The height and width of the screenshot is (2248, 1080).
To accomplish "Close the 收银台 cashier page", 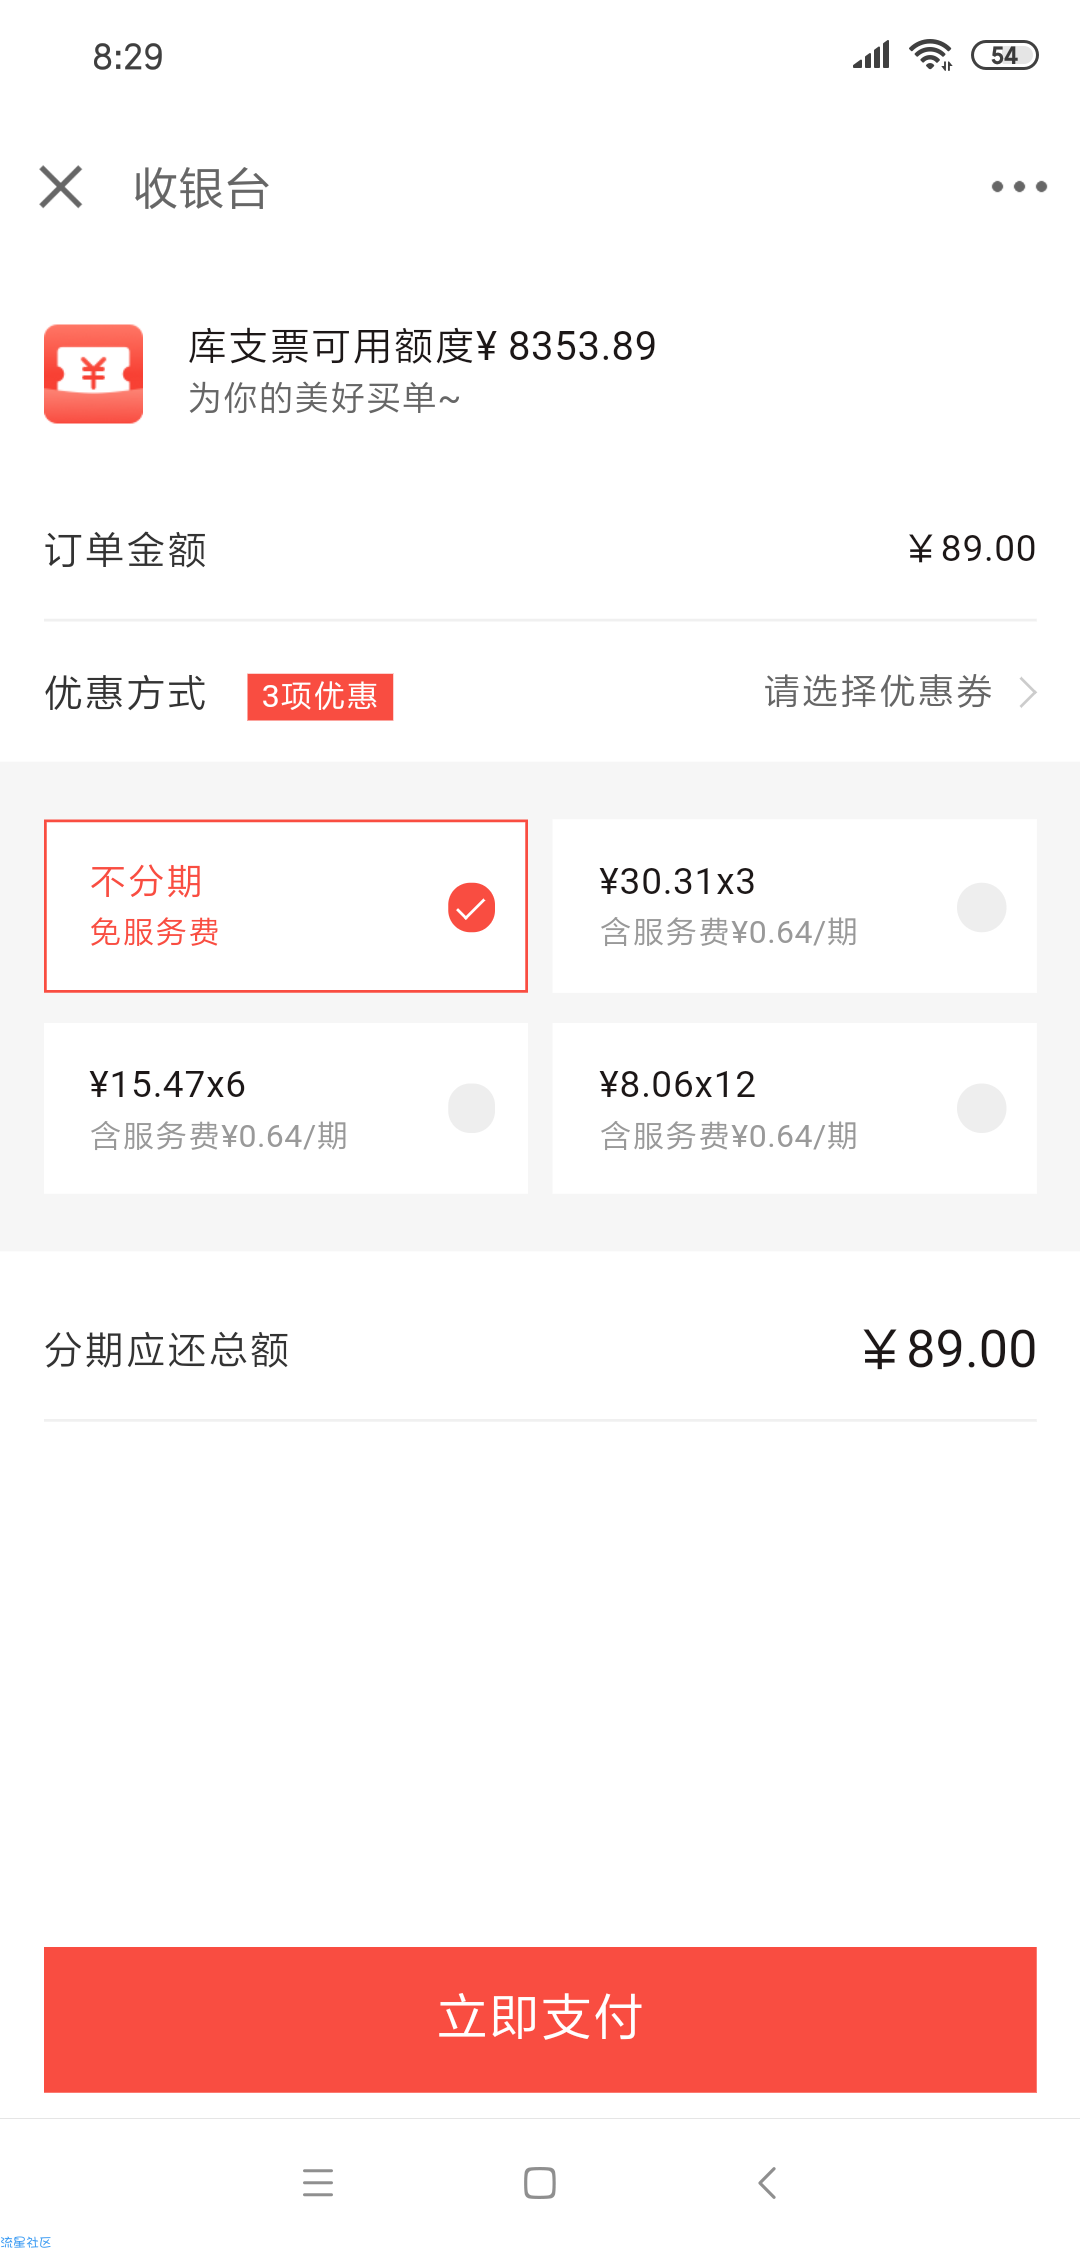I will pyautogui.click(x=61, y=187).
